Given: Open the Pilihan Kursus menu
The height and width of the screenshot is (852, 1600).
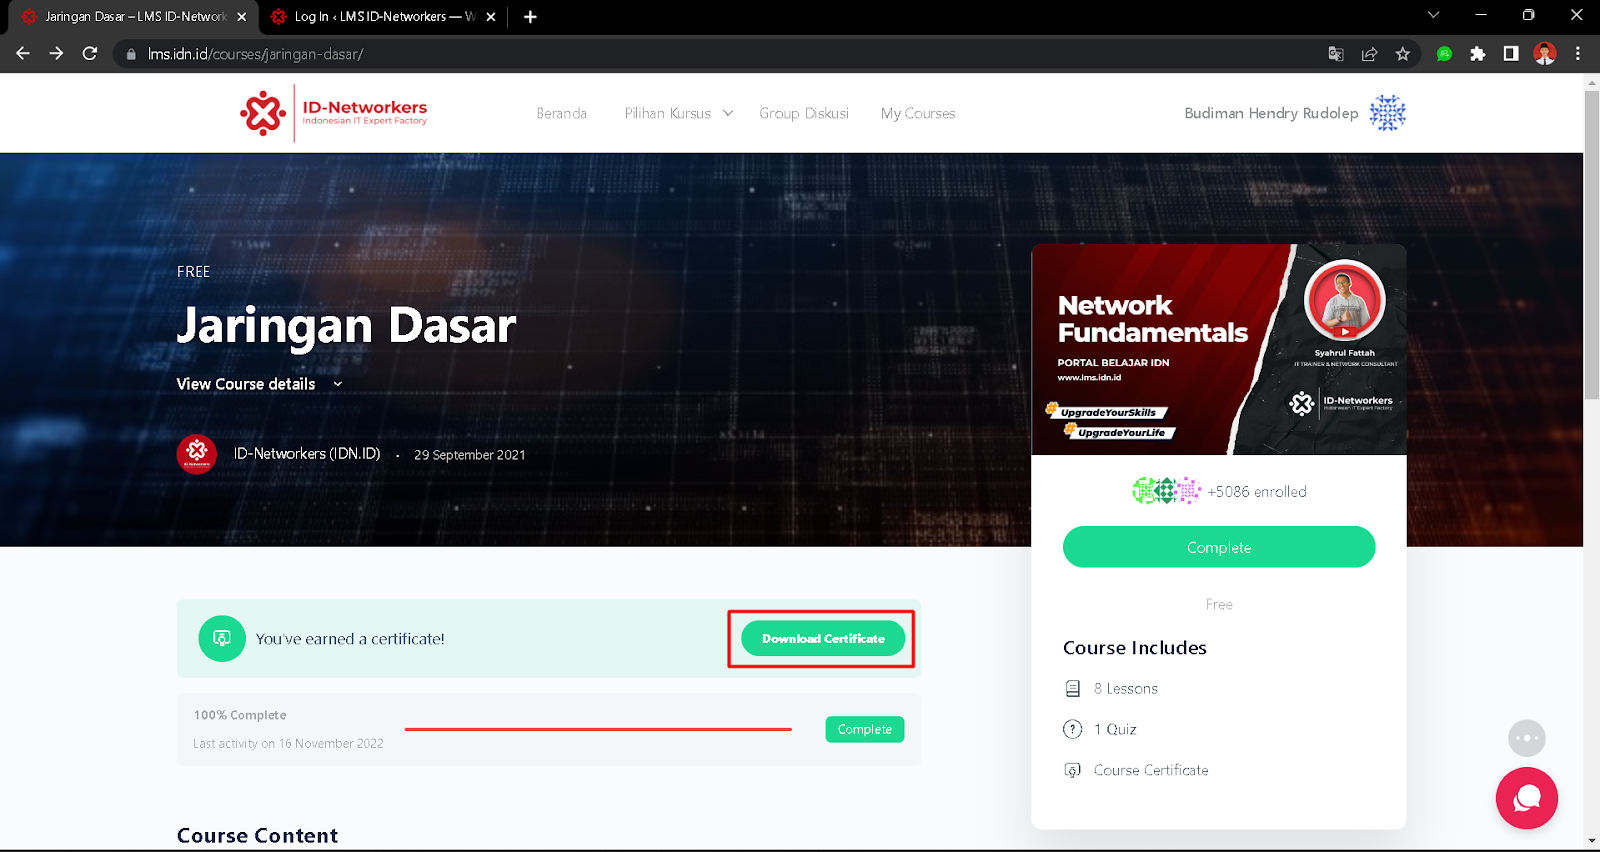Looking at the screenshot, I should pyautogui.click(x=668, y=113).
